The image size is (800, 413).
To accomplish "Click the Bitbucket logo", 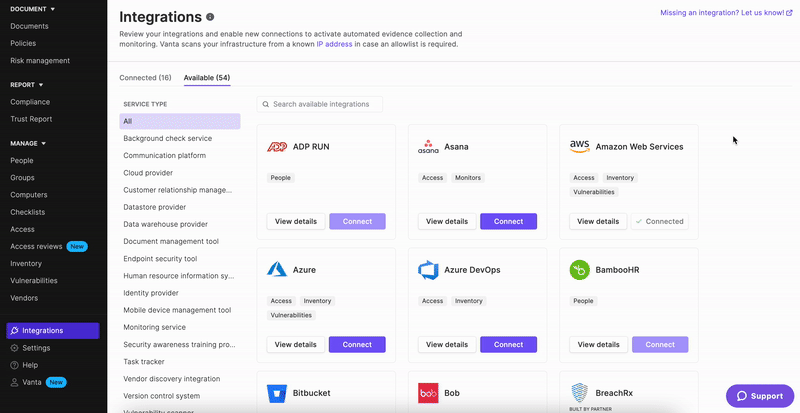I will pos(277,393).
